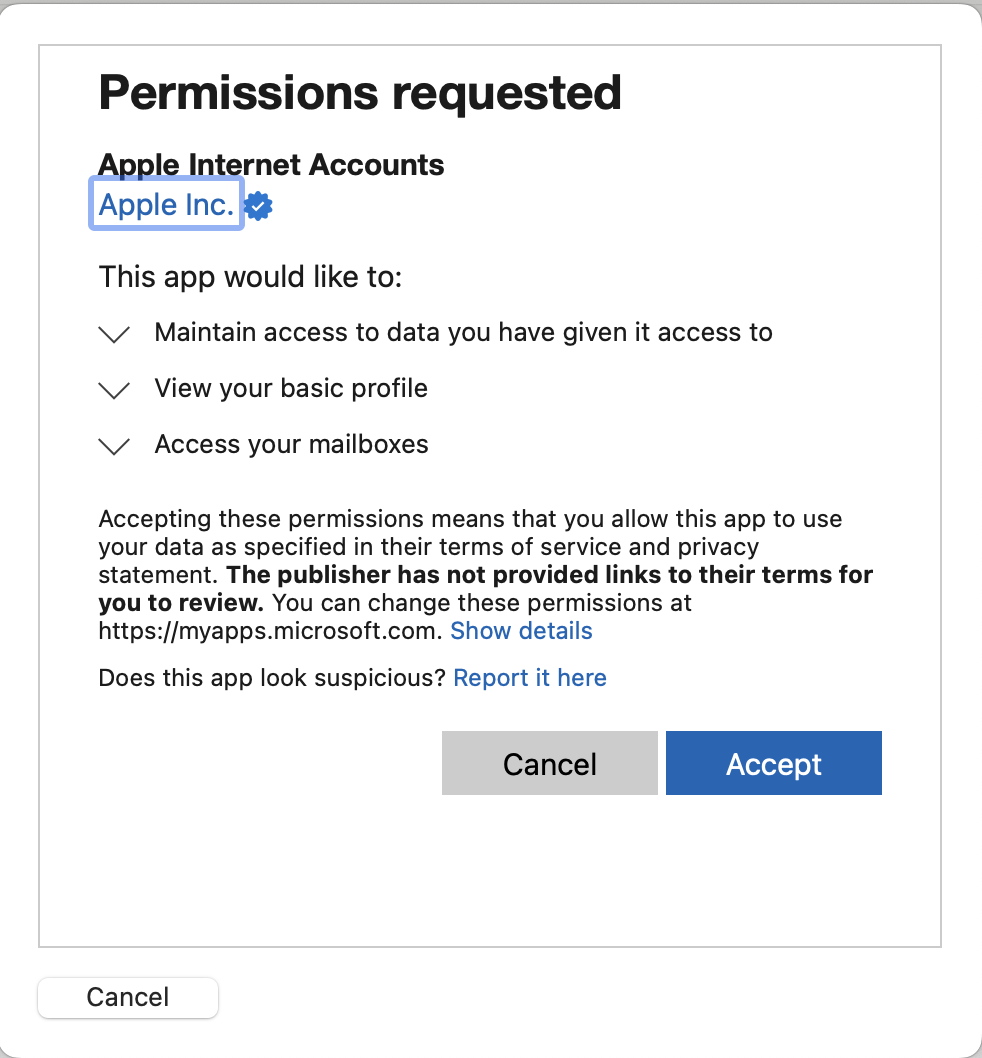Click the Cancel button below the permissions panel
The width and height of the screenshot is (982, 1058).
click(128, 997)
